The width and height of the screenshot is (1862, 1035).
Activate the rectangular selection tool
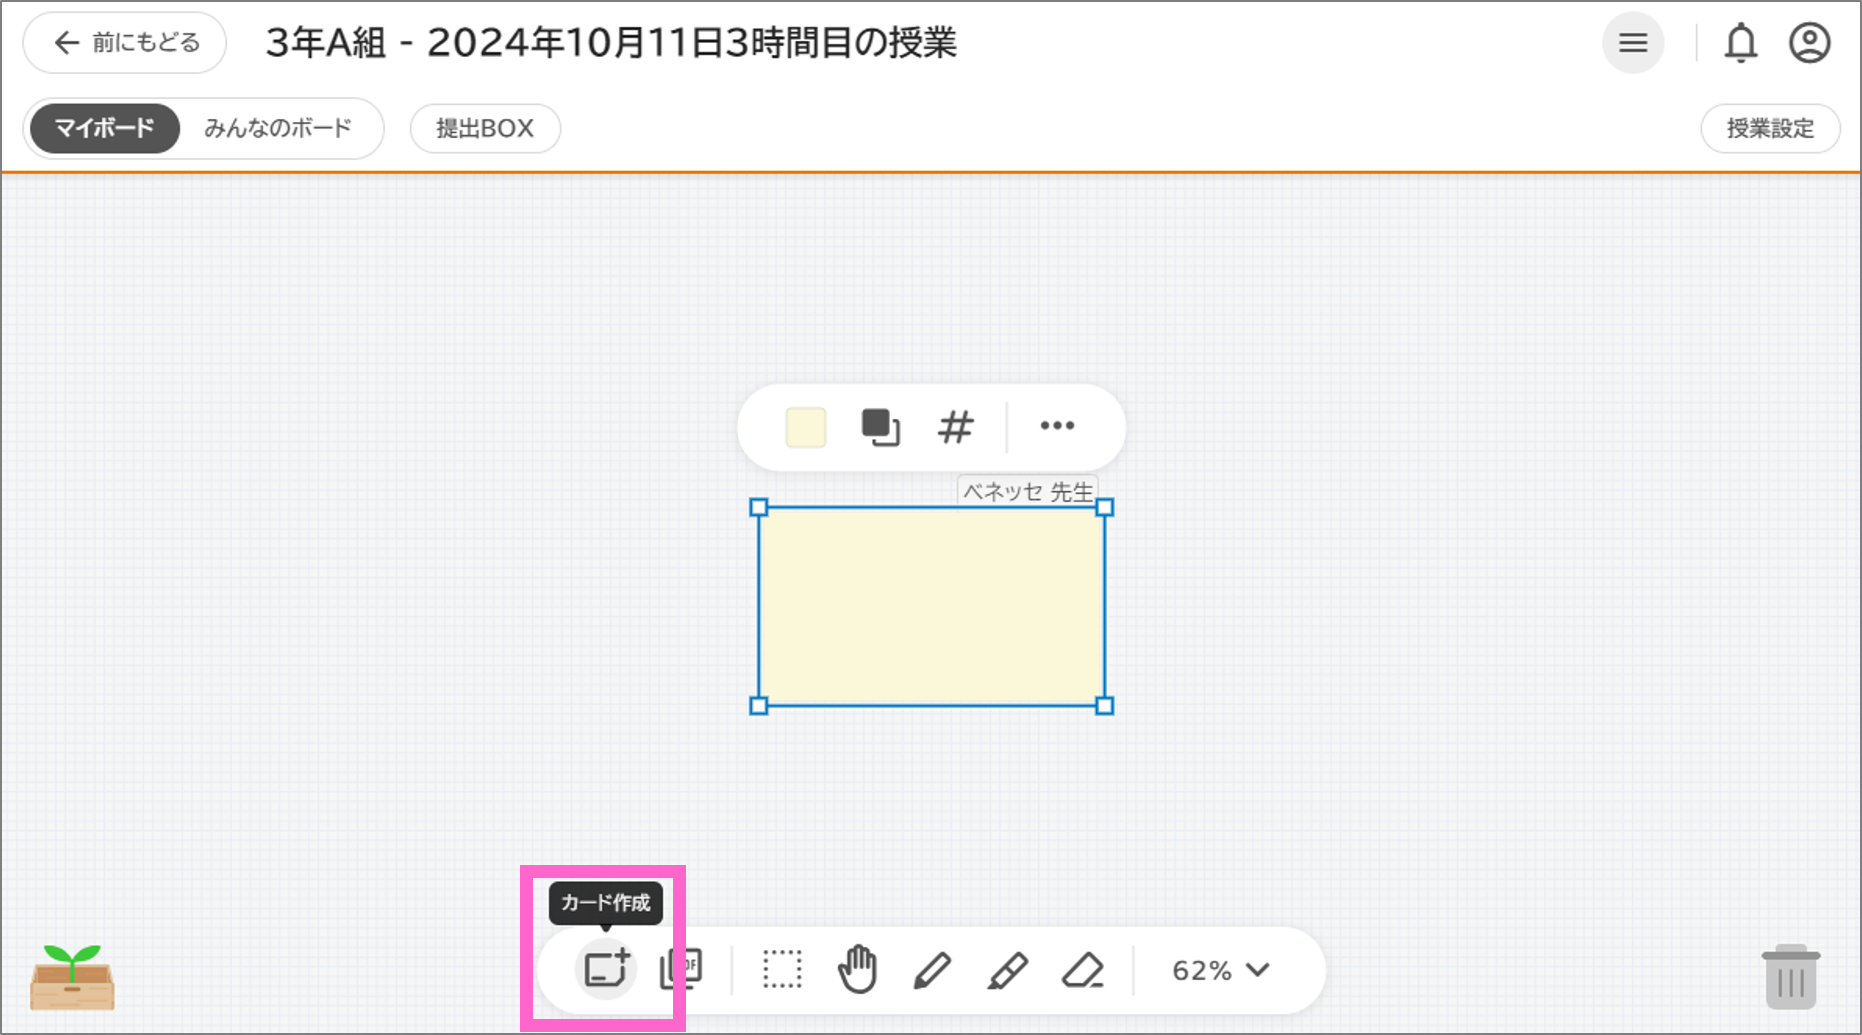click(x=783, y=969)
